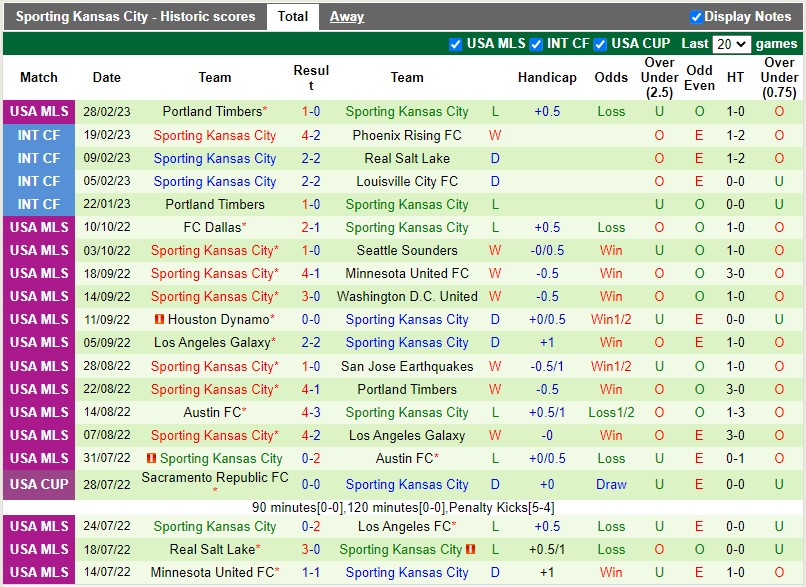Open Los Angeles FC team link

[404, 526]
